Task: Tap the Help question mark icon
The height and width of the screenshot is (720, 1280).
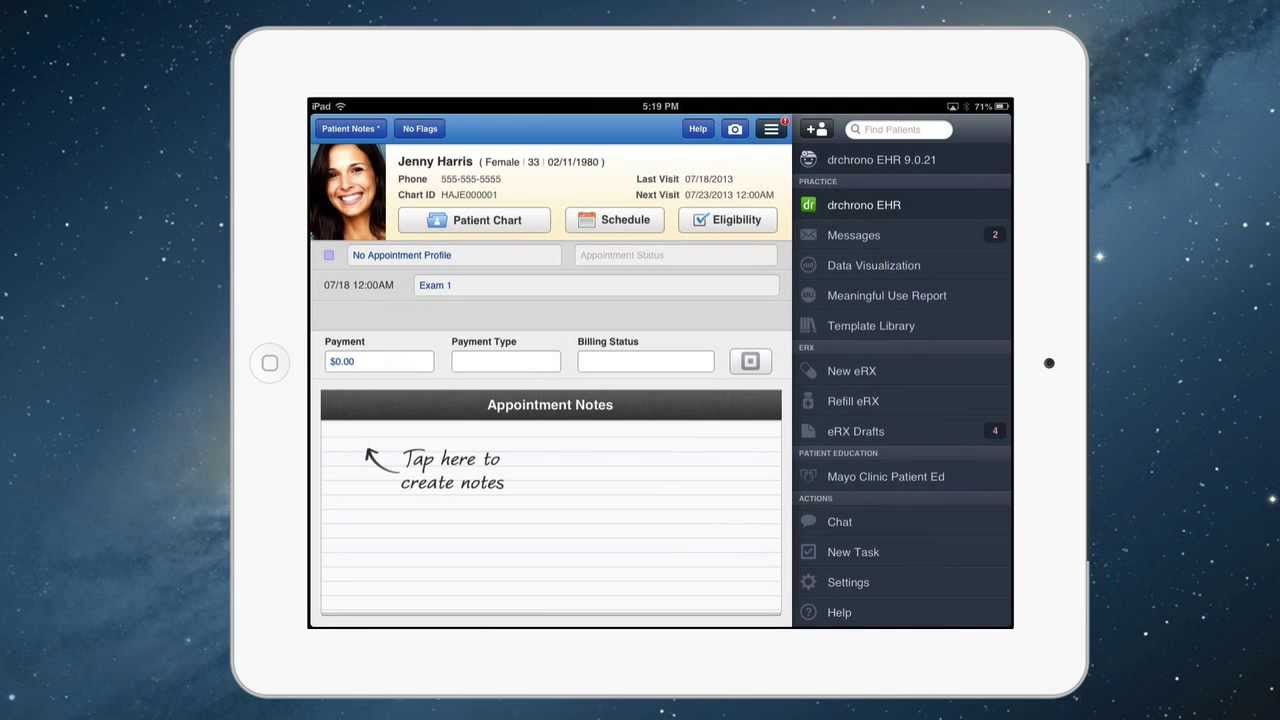Action: pos(808,612)
